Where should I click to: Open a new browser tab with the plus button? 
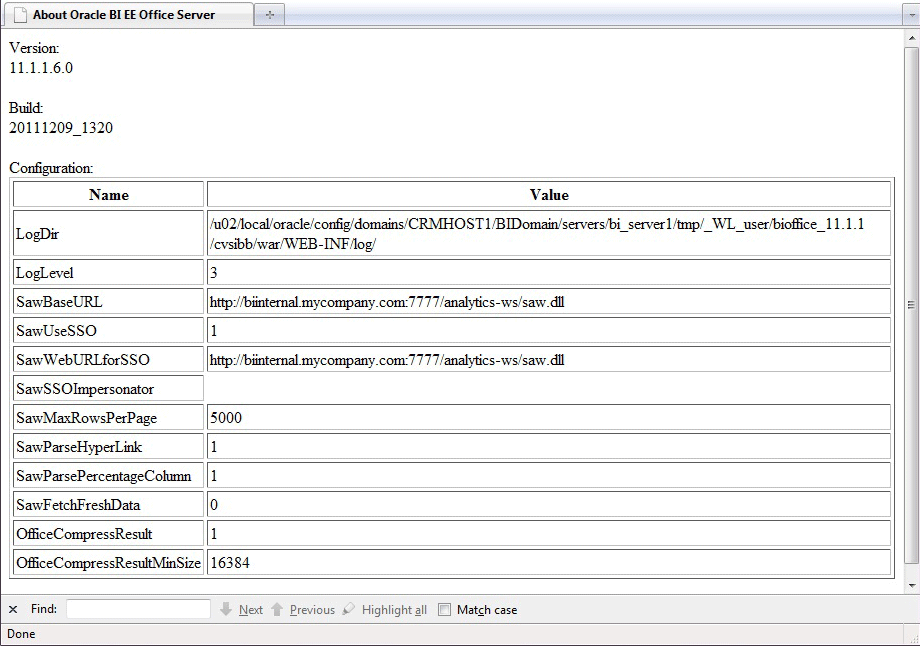click(270, 15)
